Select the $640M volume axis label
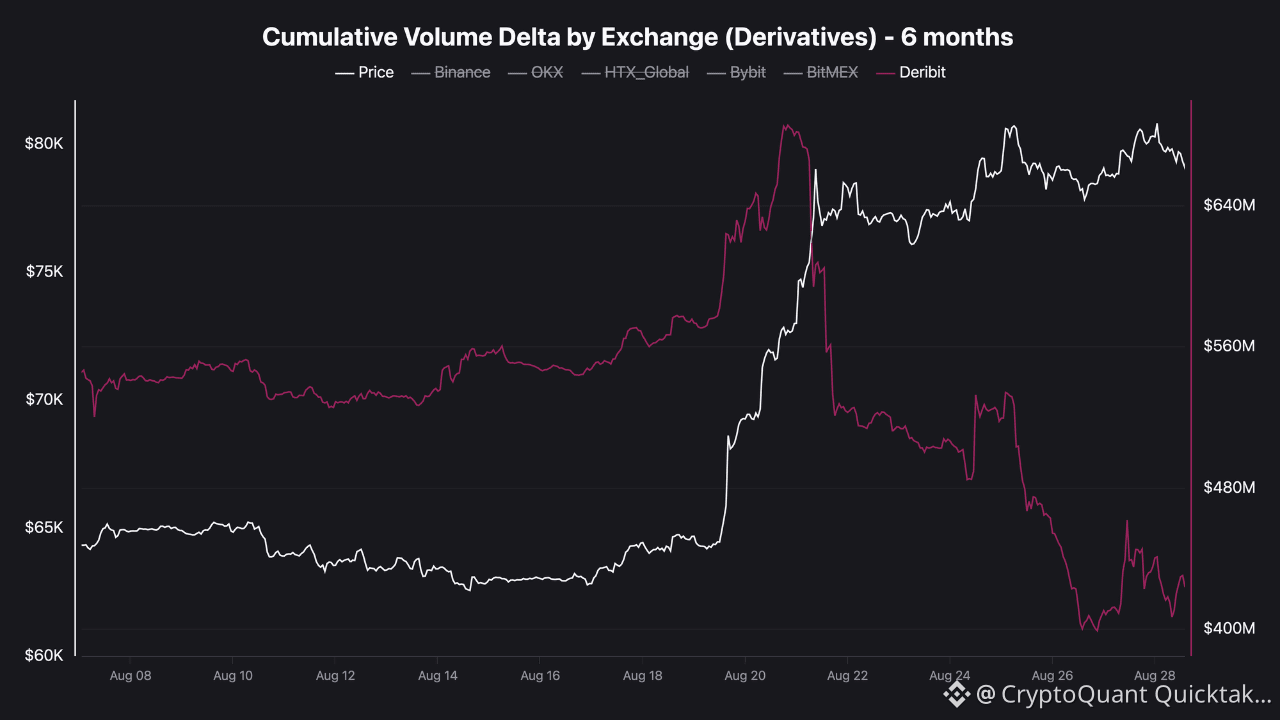1280x720 pixels. point(1227,205)
